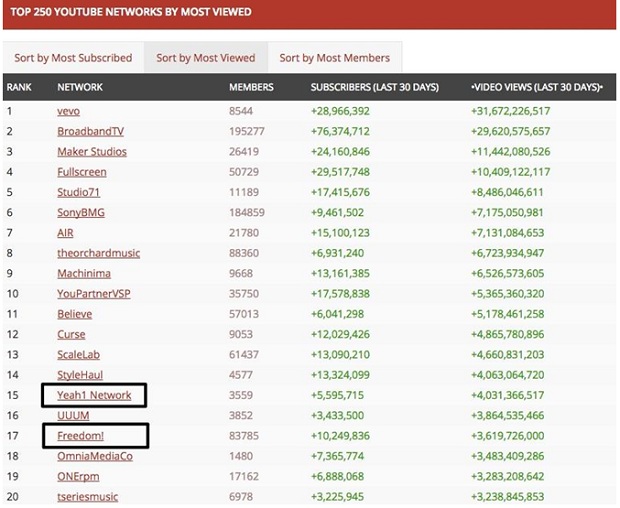Image resolution: width=620 pixels, height=508 pixels.
Task: Open the Yeah1 Network link
Action: point(94,395)
